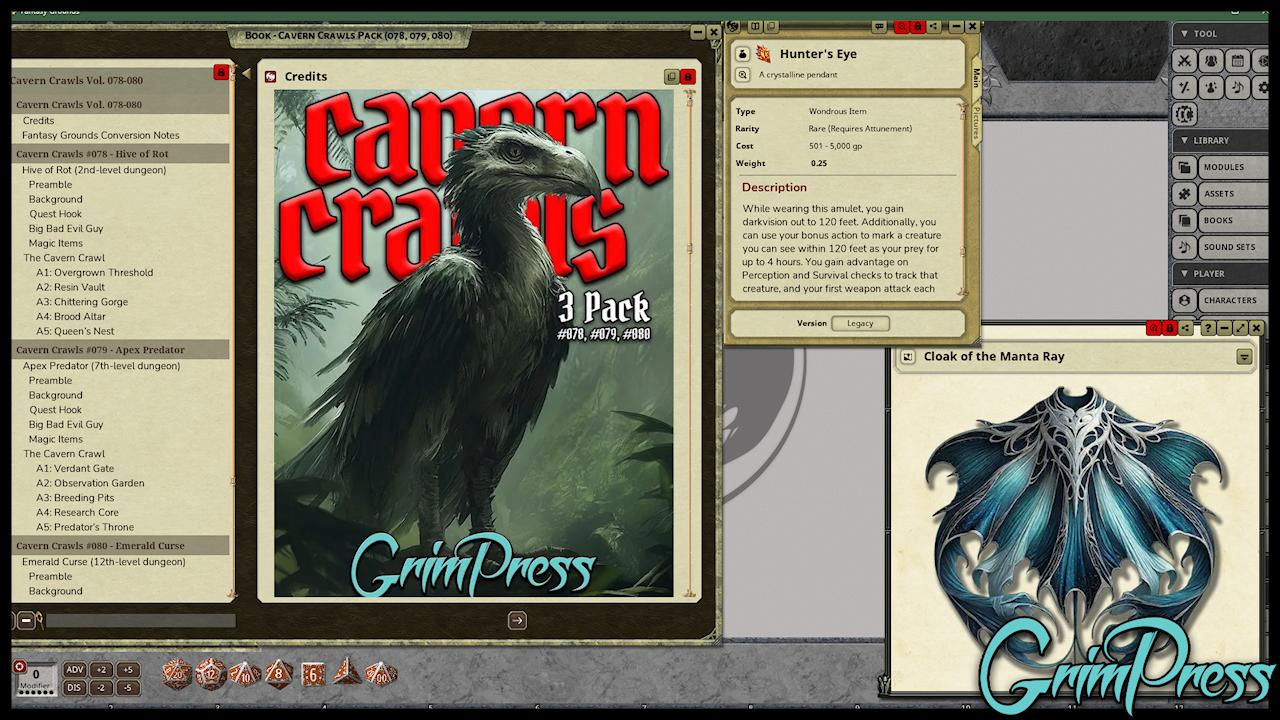This screenshot has height=720, width=1280.
Task: Roll the d10 die
Action: [245, 674]
